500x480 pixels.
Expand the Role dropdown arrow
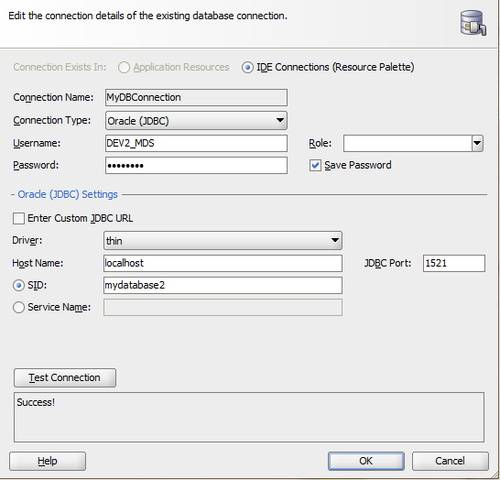click(477, 143)
